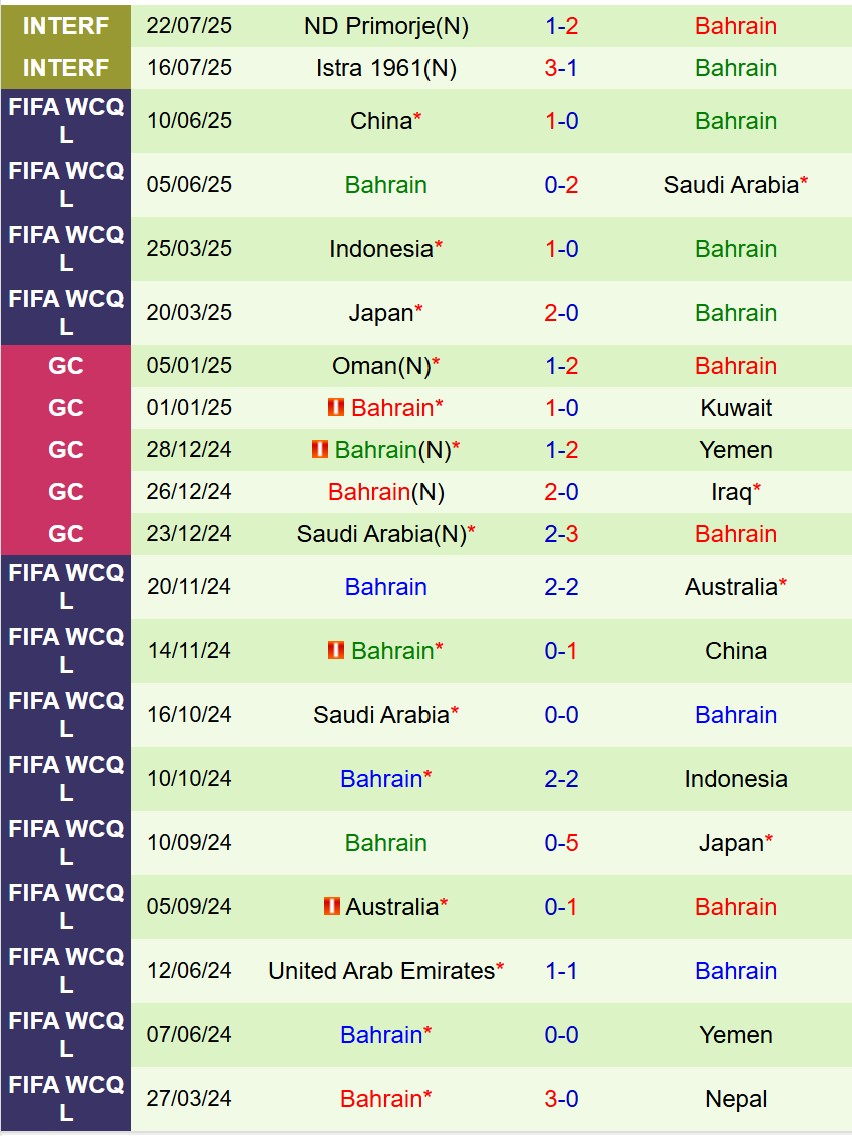Open the Iraq team link
The width and height of the screenshot is (852, 1136).
[731, 492]
